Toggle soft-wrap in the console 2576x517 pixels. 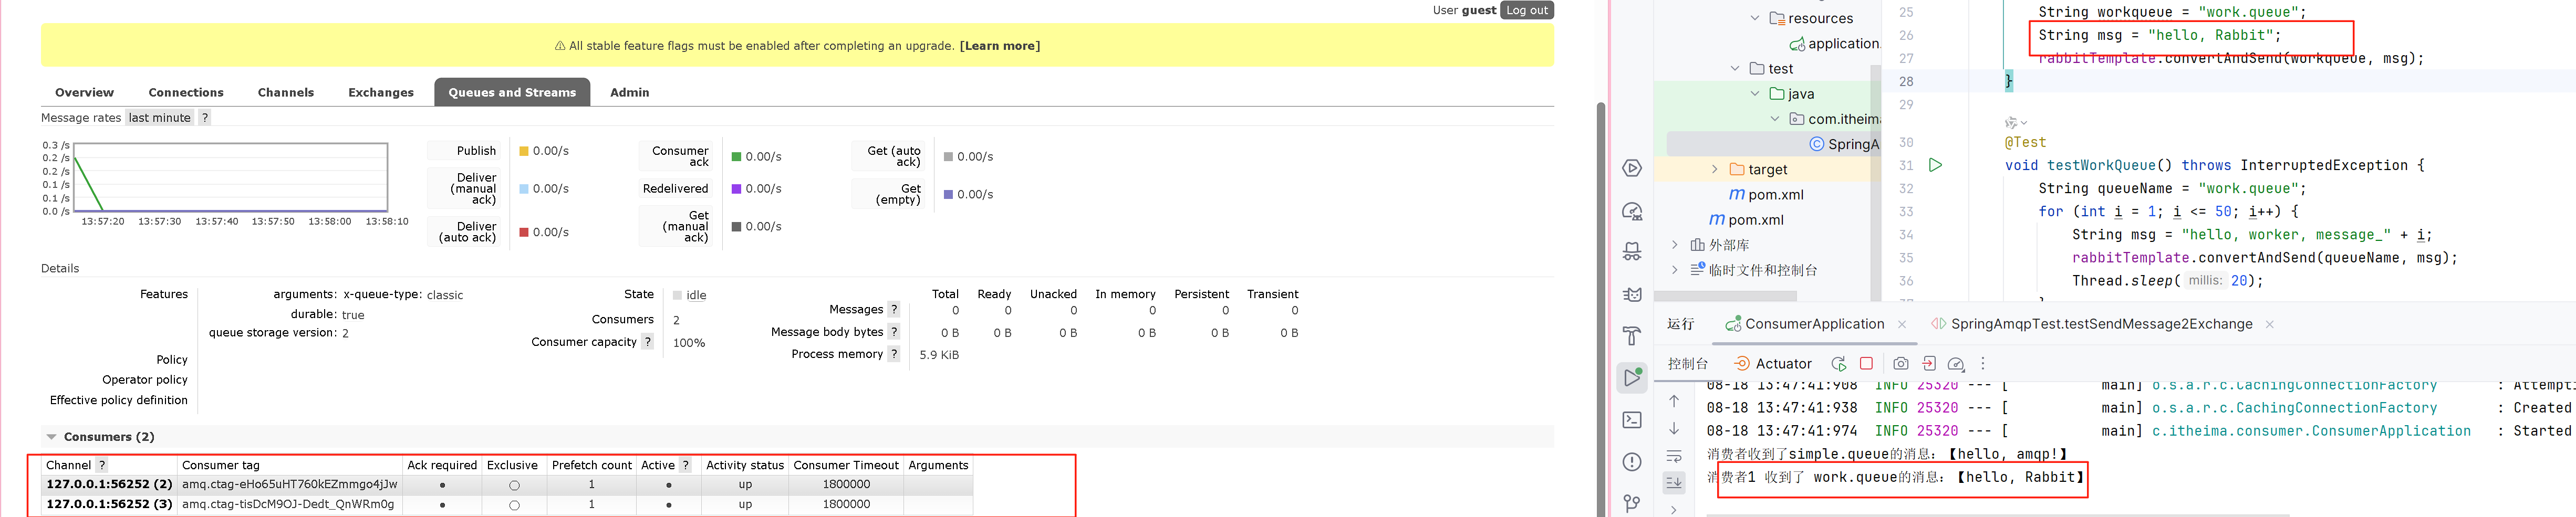[x=1674, y=456]
